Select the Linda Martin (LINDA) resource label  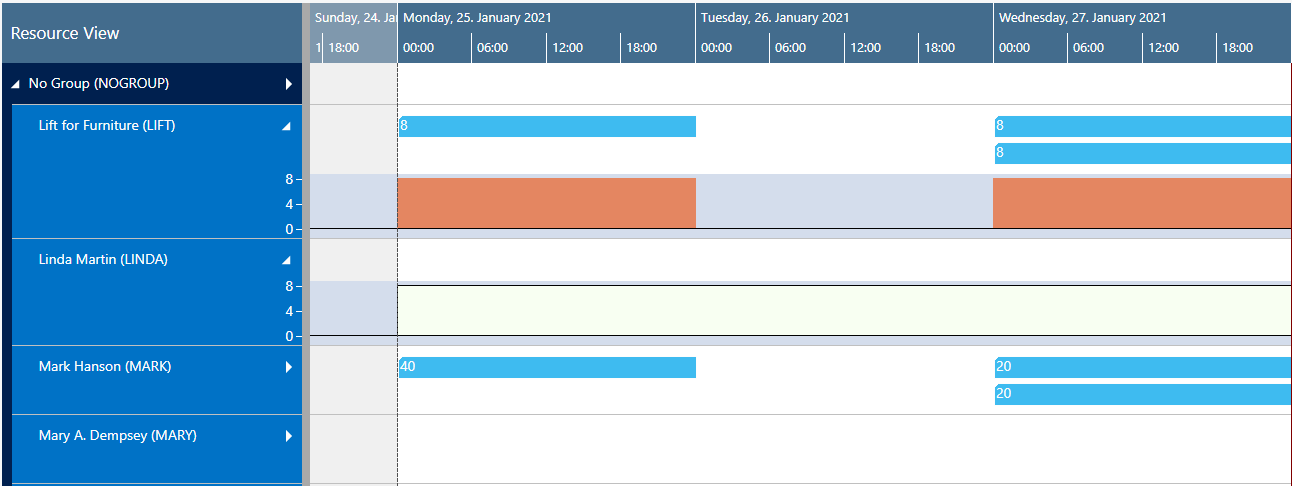click(x=103, y=260)
